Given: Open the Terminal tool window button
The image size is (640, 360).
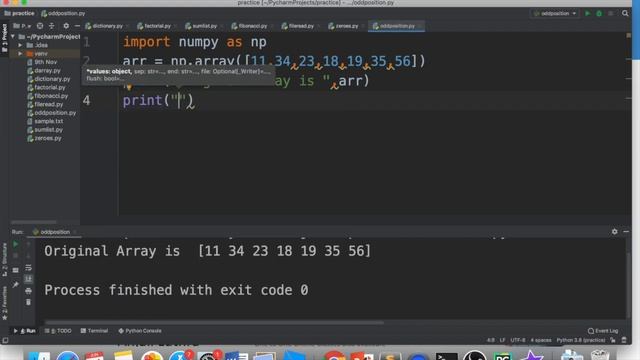Looking at the screenshot, I should [94, 331].
